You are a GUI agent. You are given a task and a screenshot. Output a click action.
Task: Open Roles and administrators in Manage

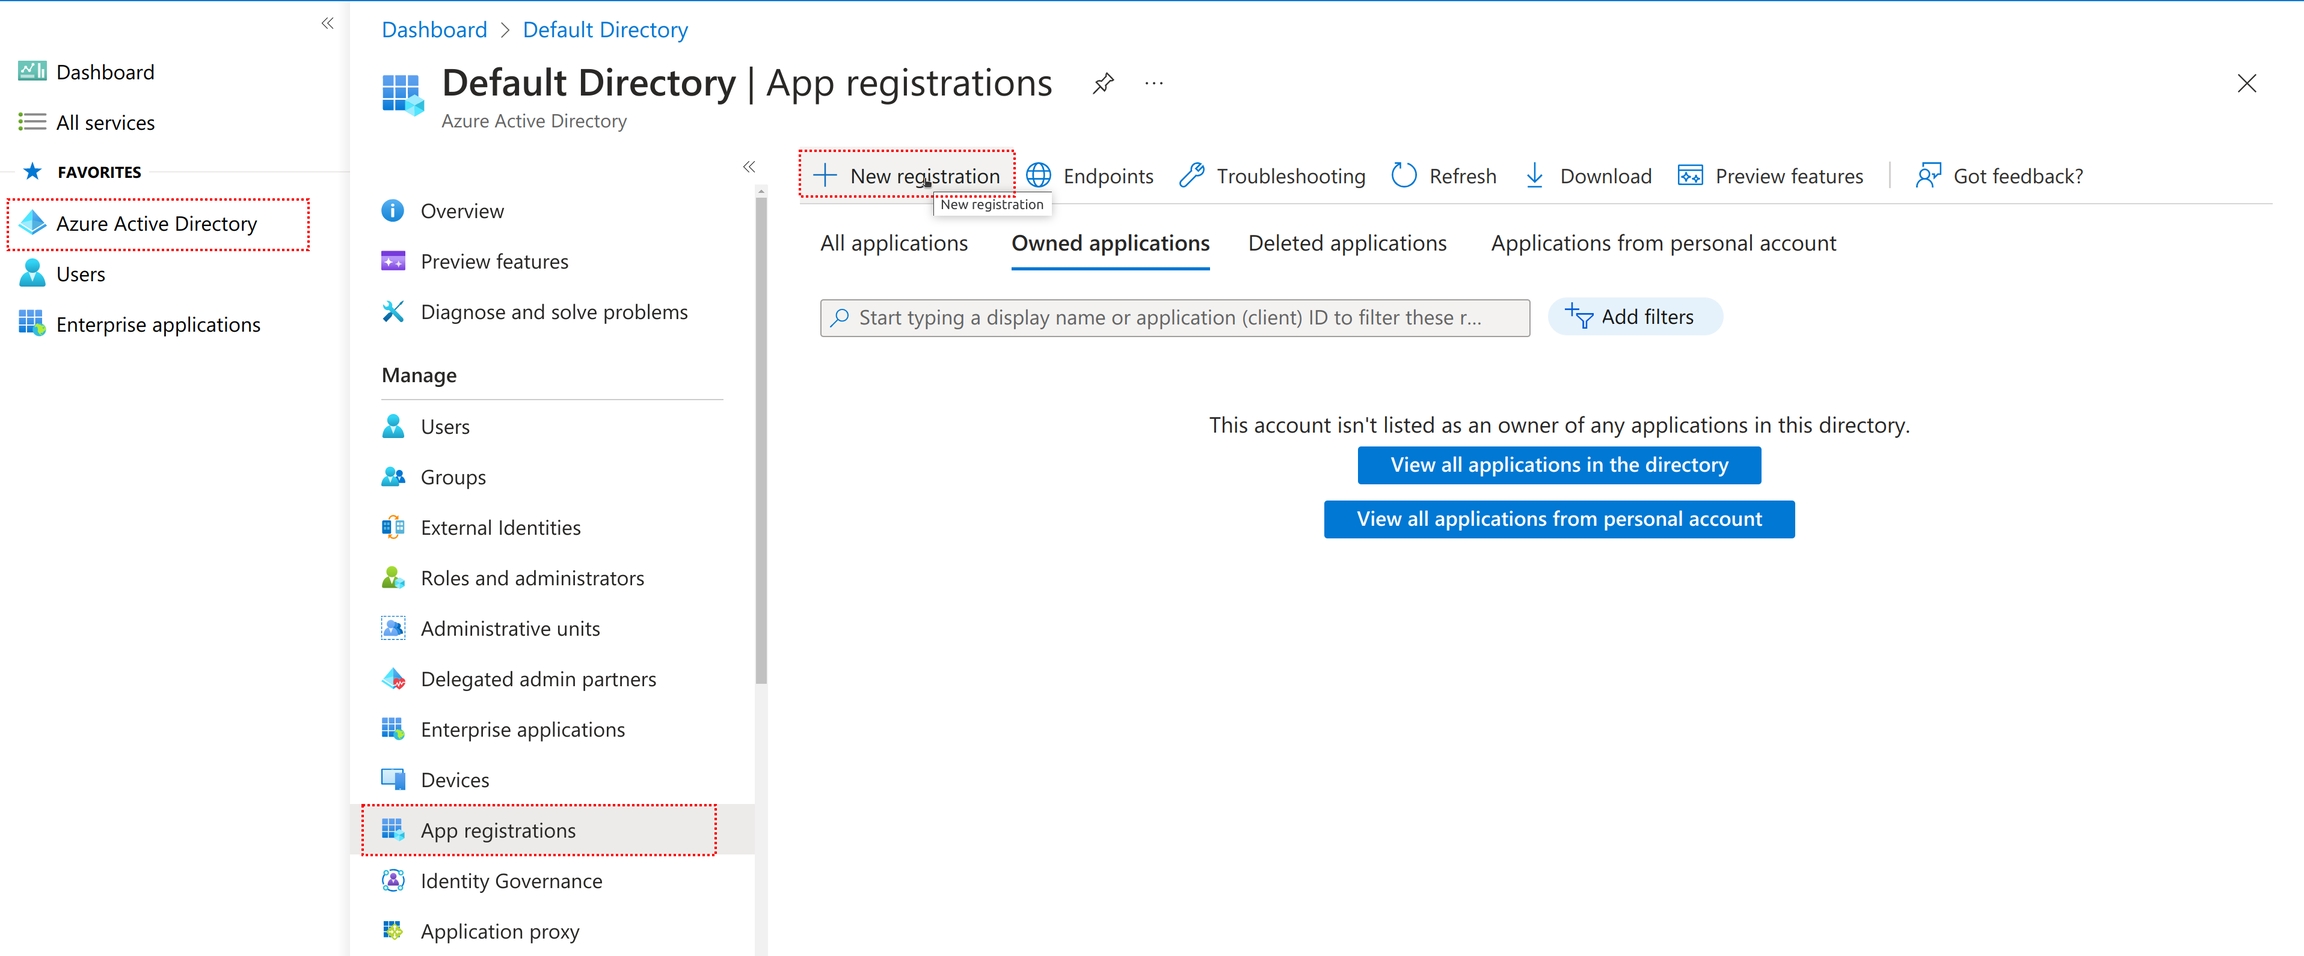(x=532, y=578)
